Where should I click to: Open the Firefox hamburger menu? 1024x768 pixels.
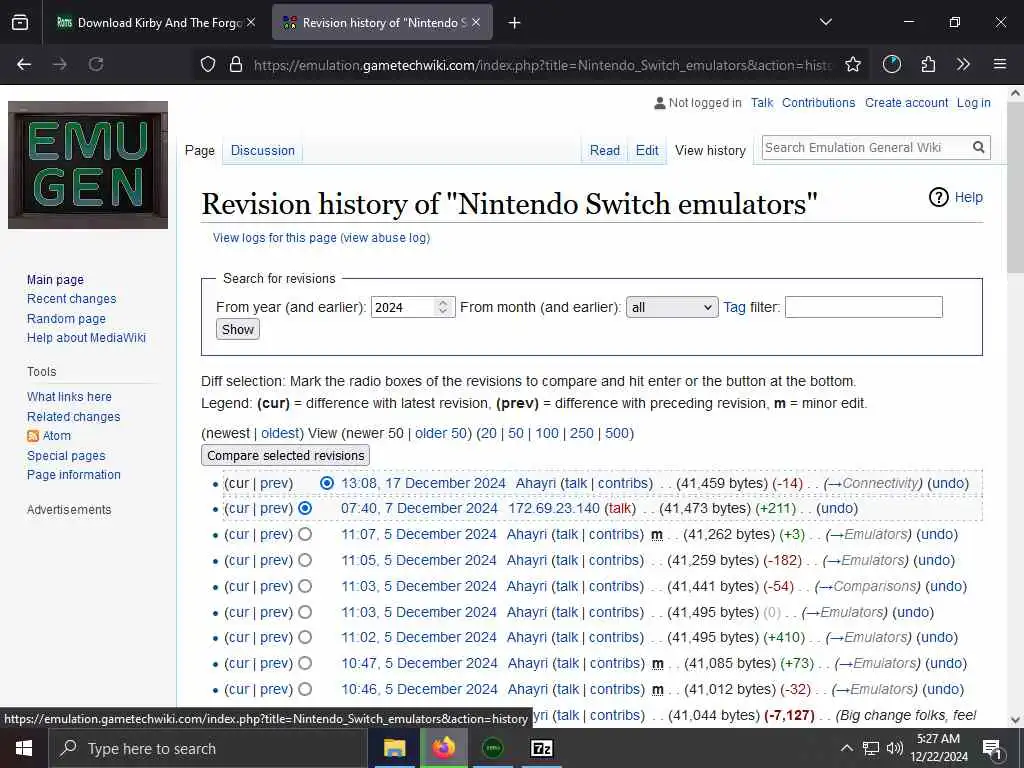(1000, 64)
